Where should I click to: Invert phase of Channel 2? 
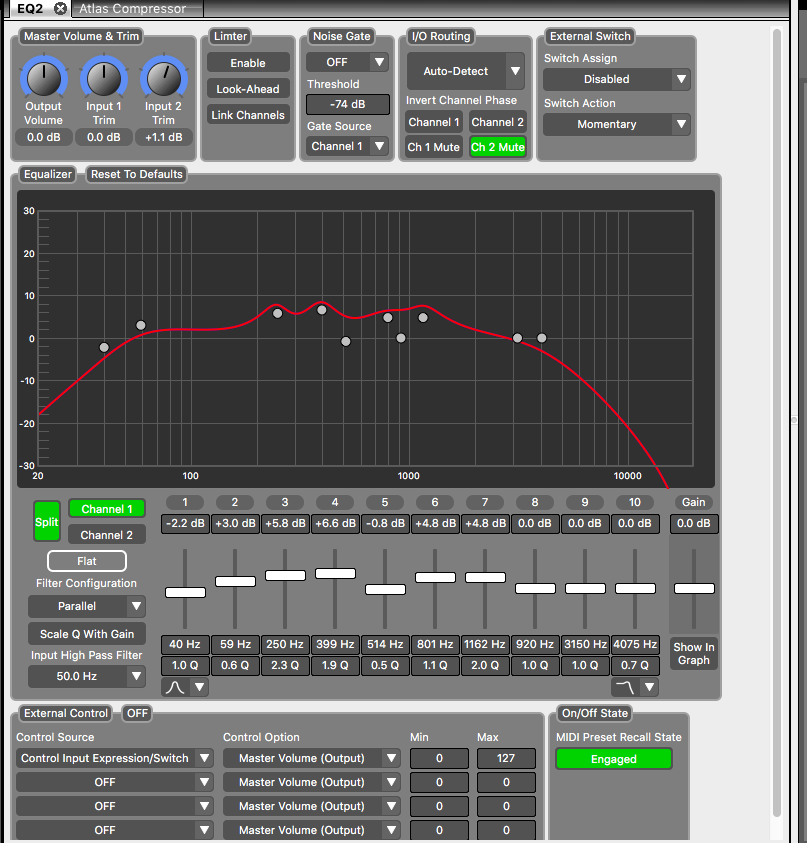pos(497,122)
